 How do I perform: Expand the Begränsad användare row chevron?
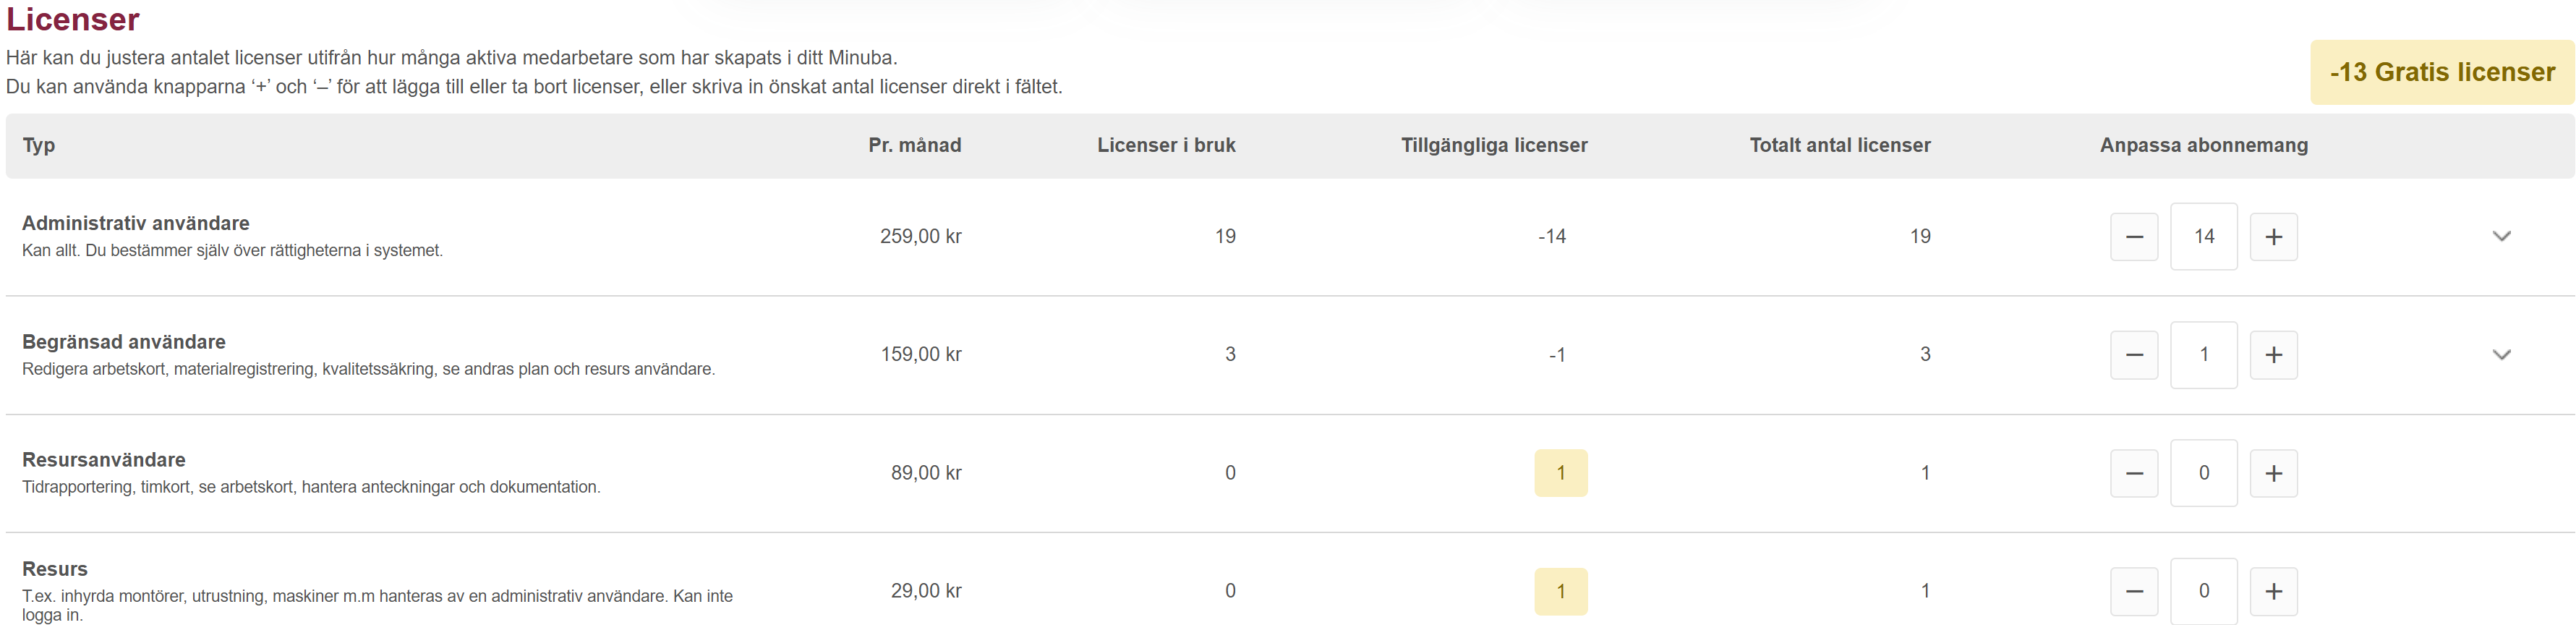(x=2501, y=355)
